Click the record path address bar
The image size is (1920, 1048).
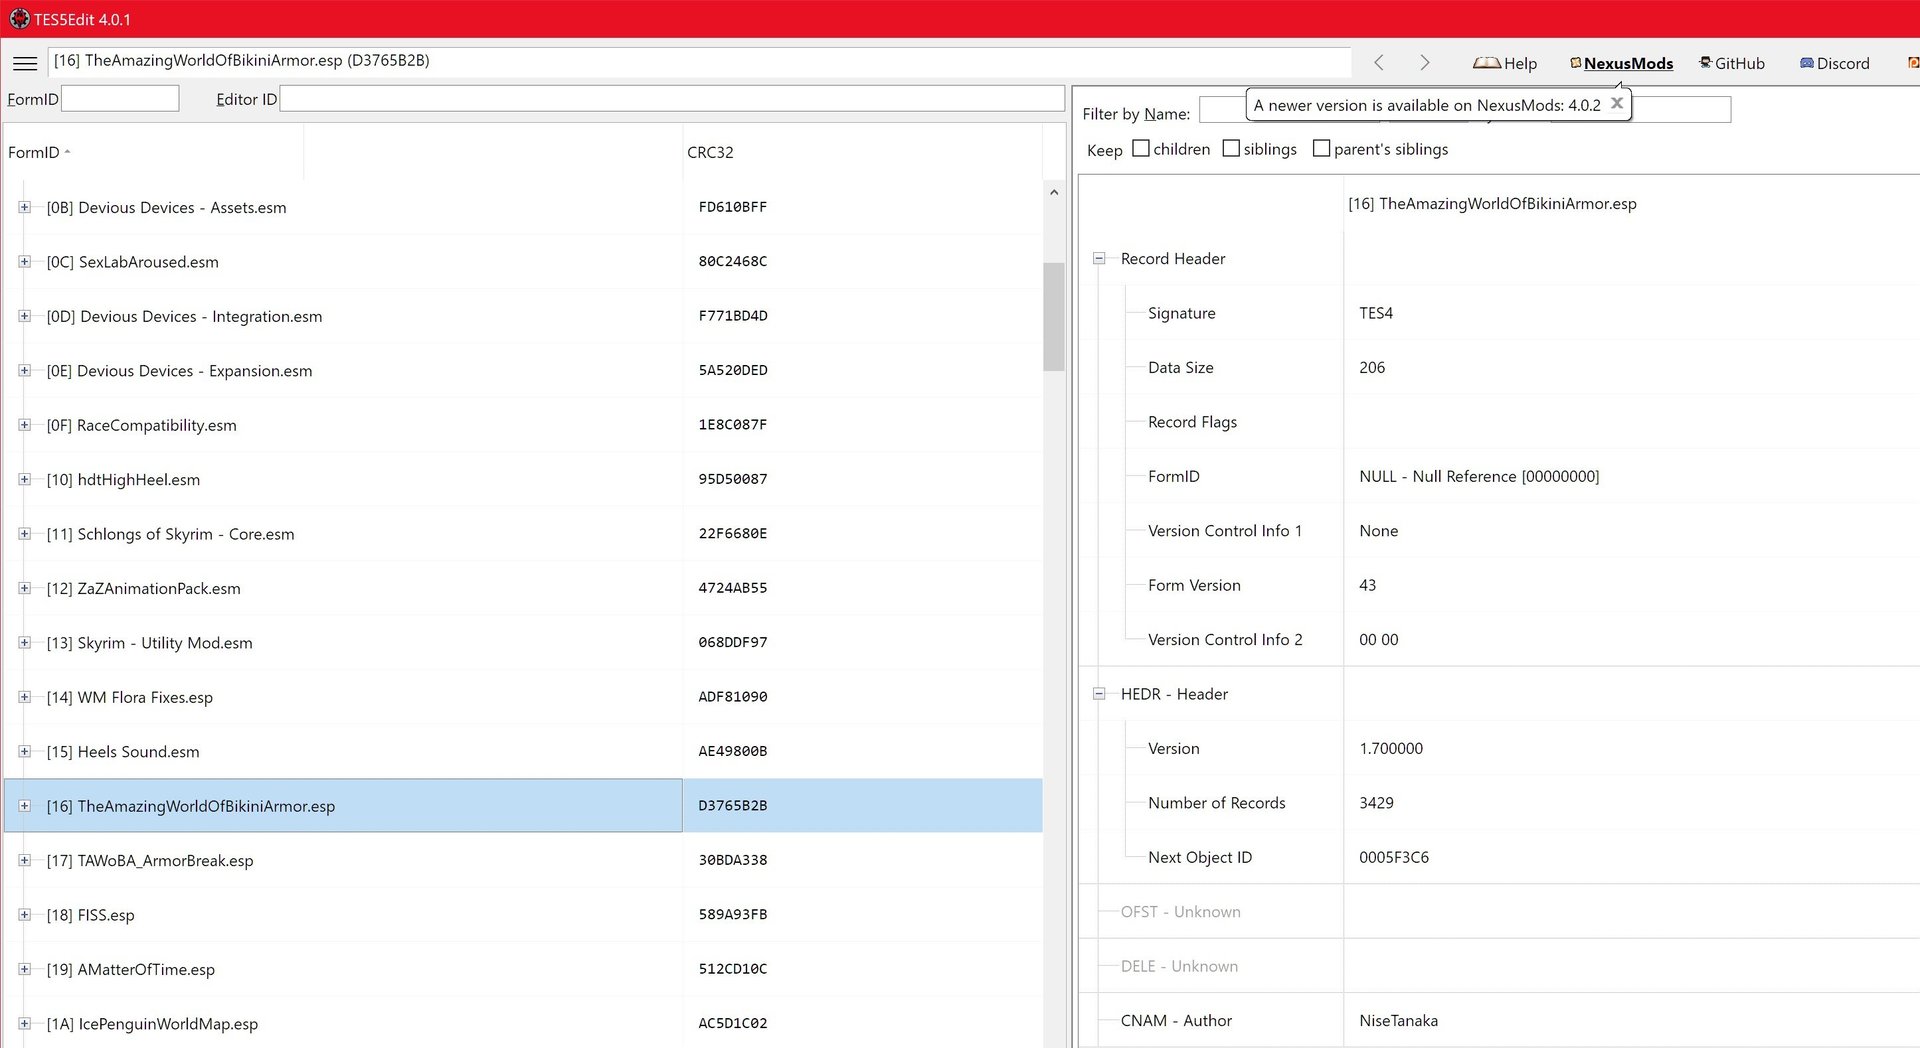point(699,61)
